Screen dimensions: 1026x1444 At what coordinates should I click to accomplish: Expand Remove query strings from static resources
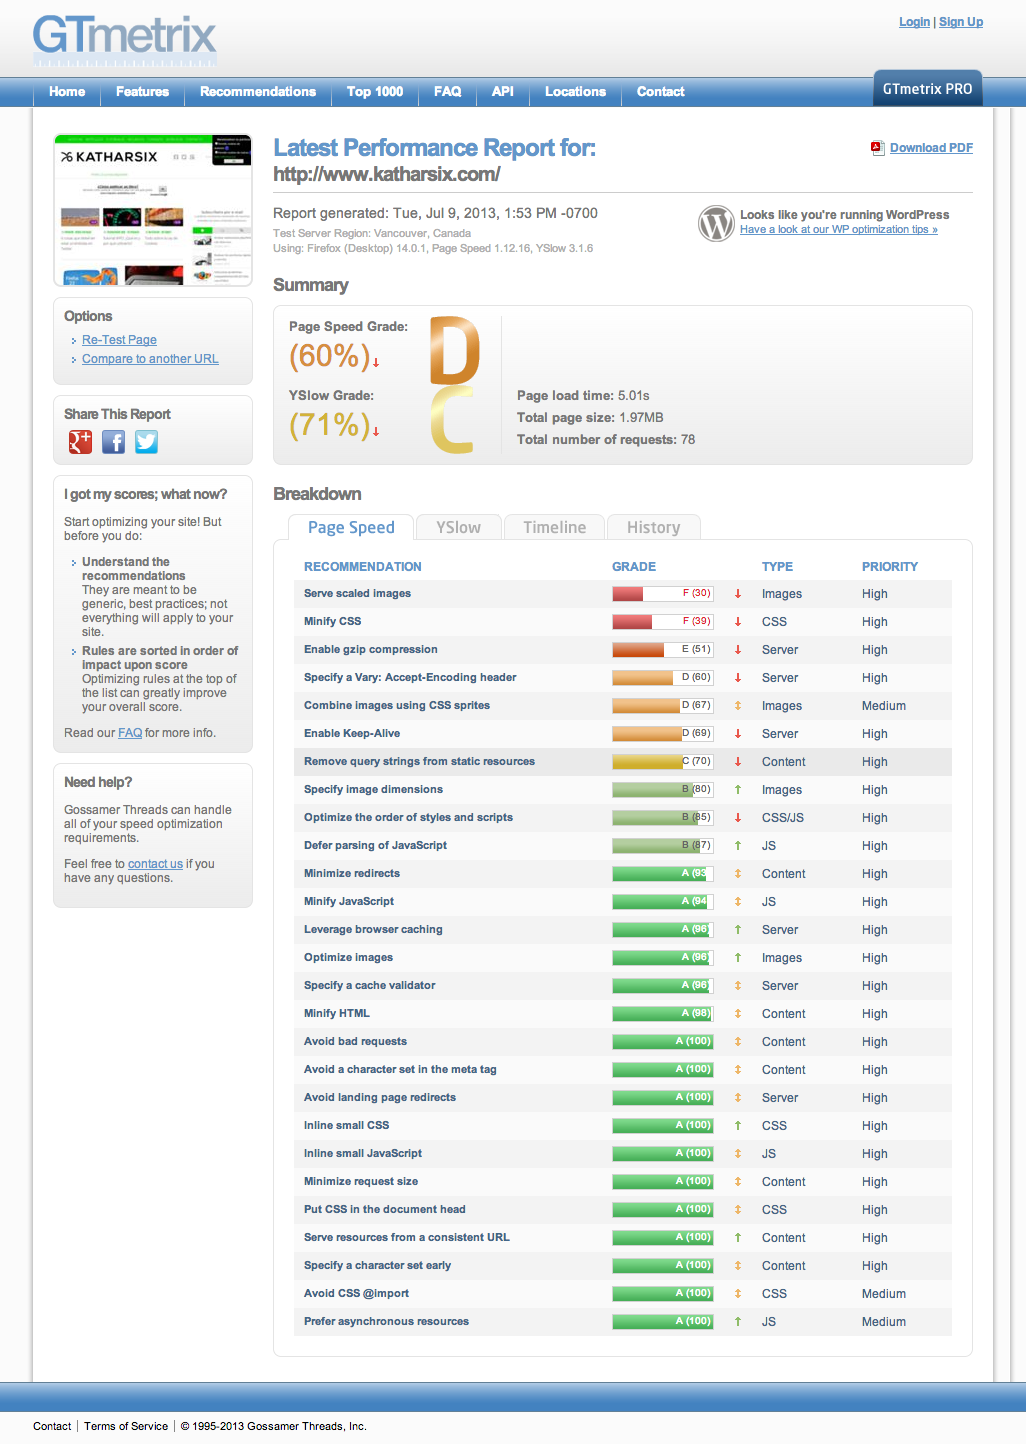(622, 762)
